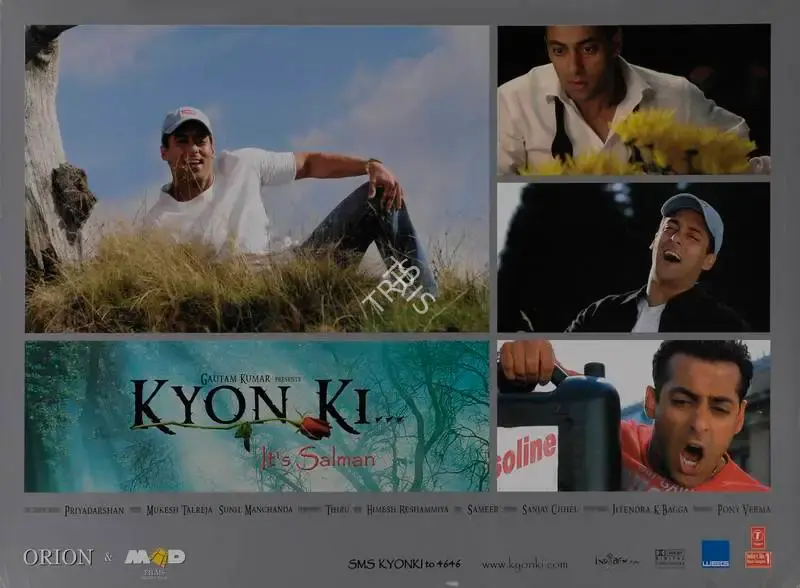800x588 pixels.
Task: Click the red T-Series logo at top
Action: [758, 538]
